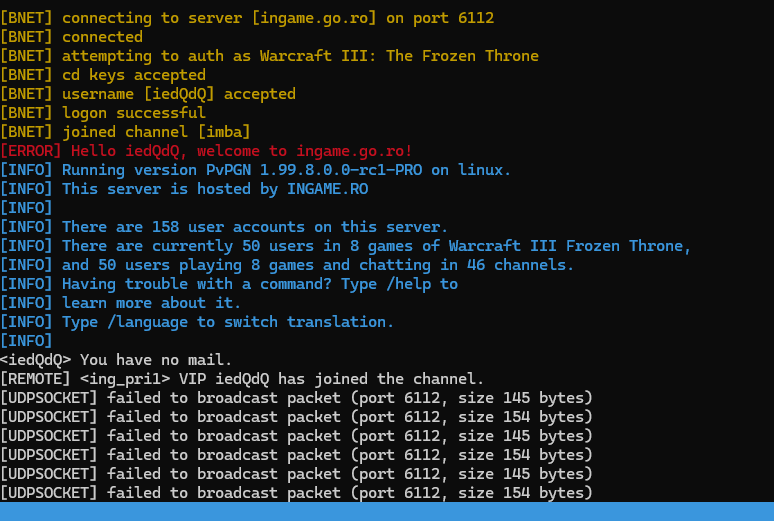Viewport: 774px width, 521px height.
Task: Select the "connected" status line
Action: click(x=102, y=37)
